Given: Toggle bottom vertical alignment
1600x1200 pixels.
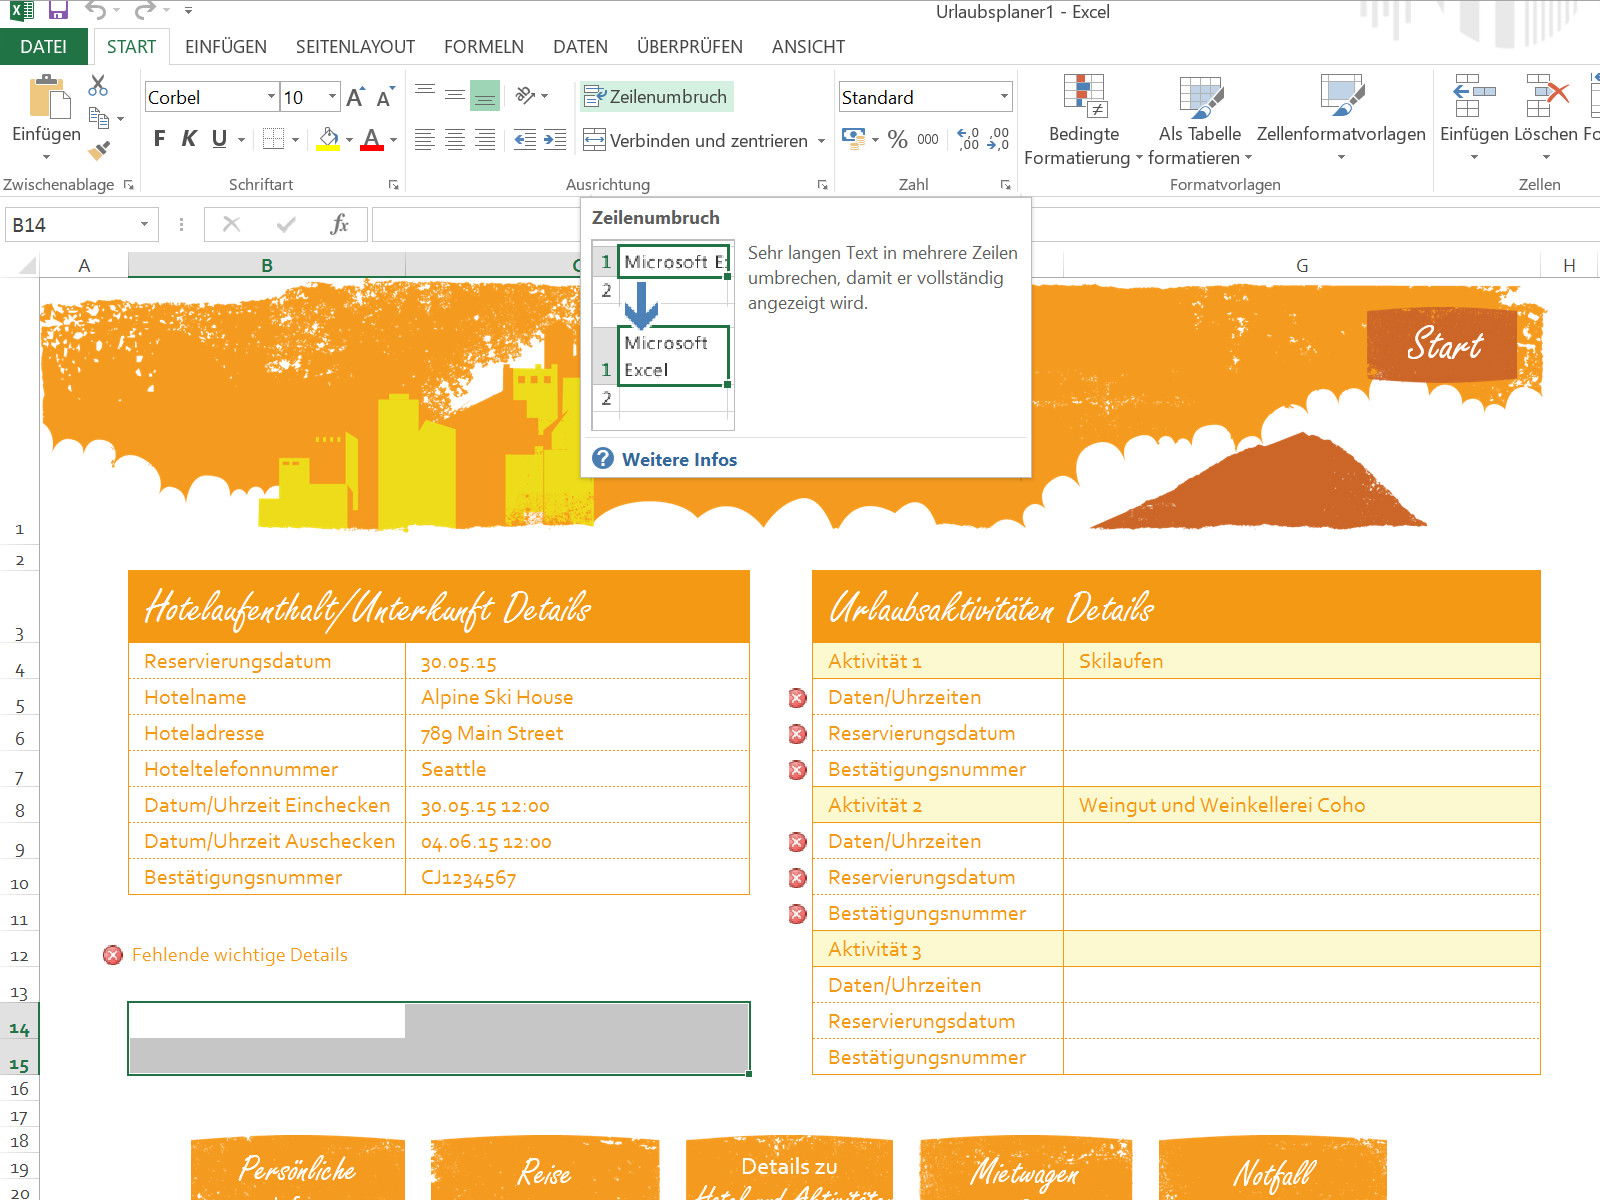Looking at the screenshot, I should (485, 96).
